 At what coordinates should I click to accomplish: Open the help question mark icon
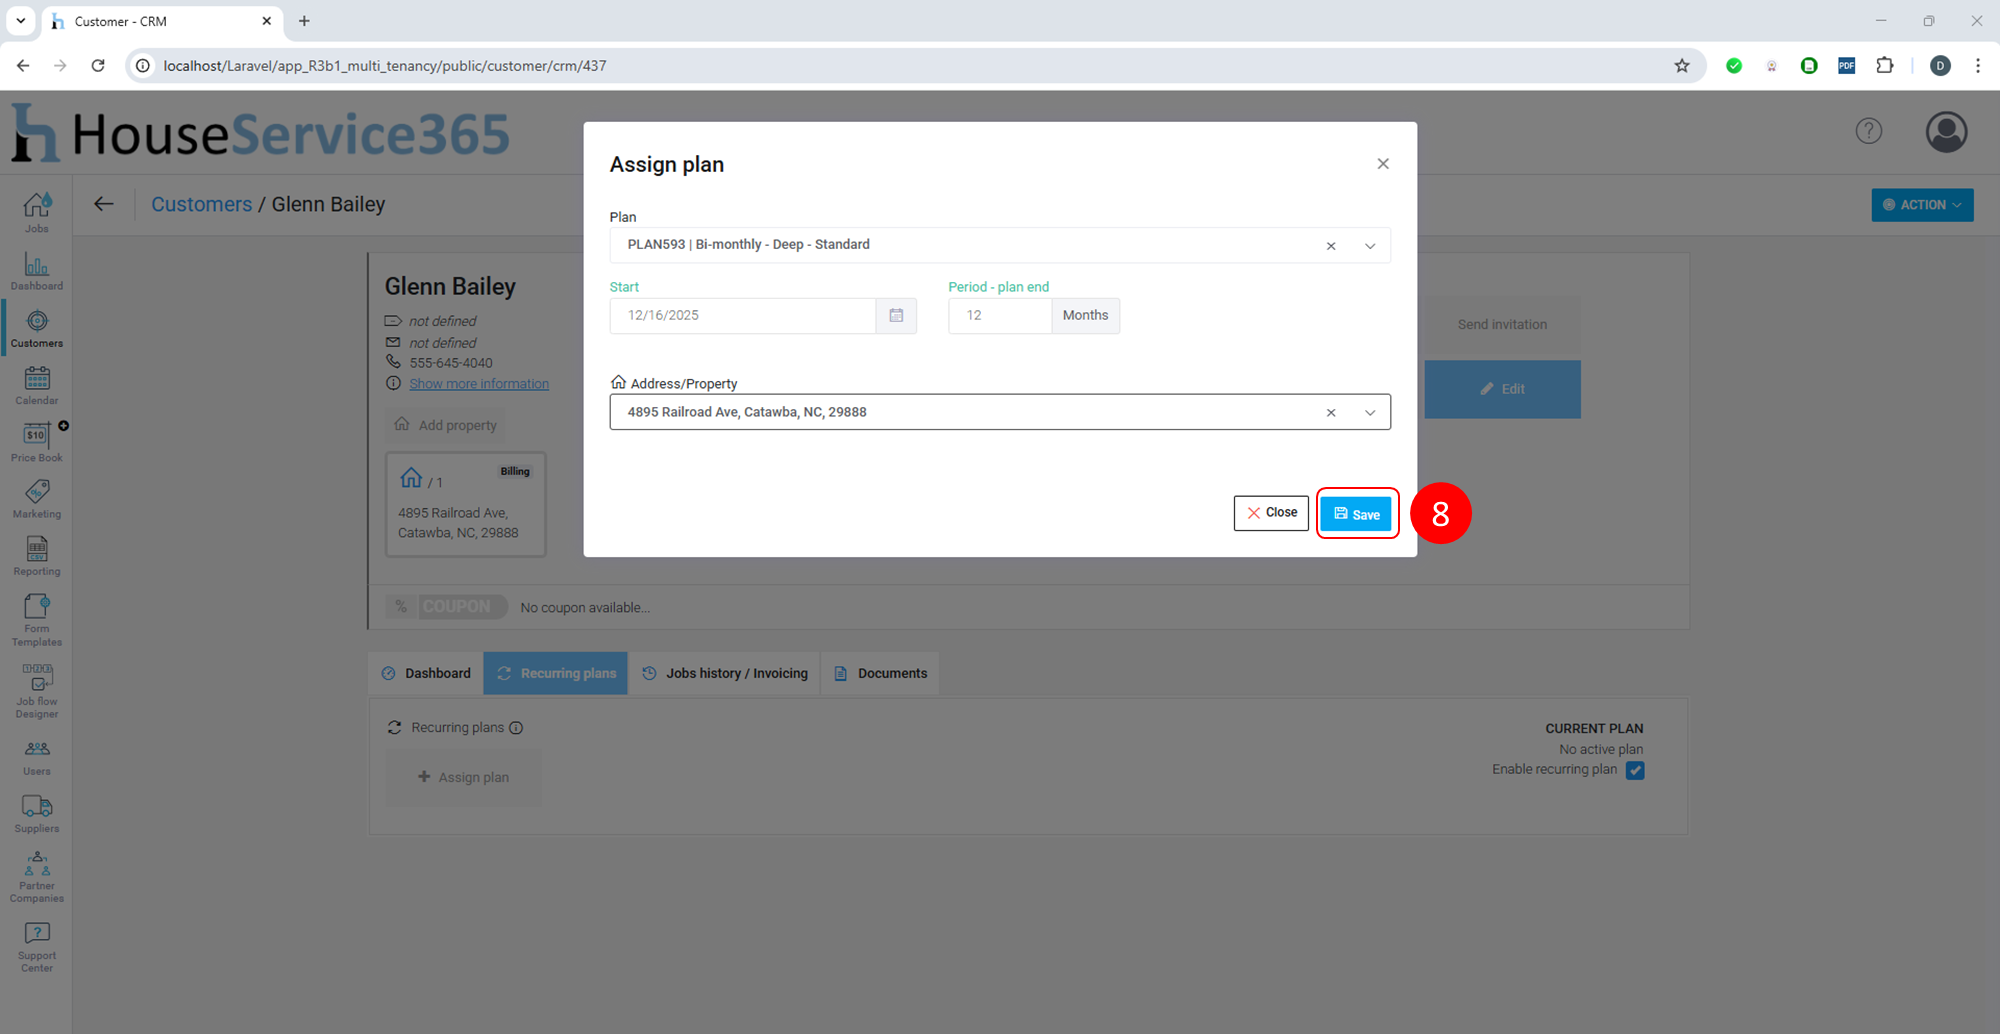coord(1868,131)
